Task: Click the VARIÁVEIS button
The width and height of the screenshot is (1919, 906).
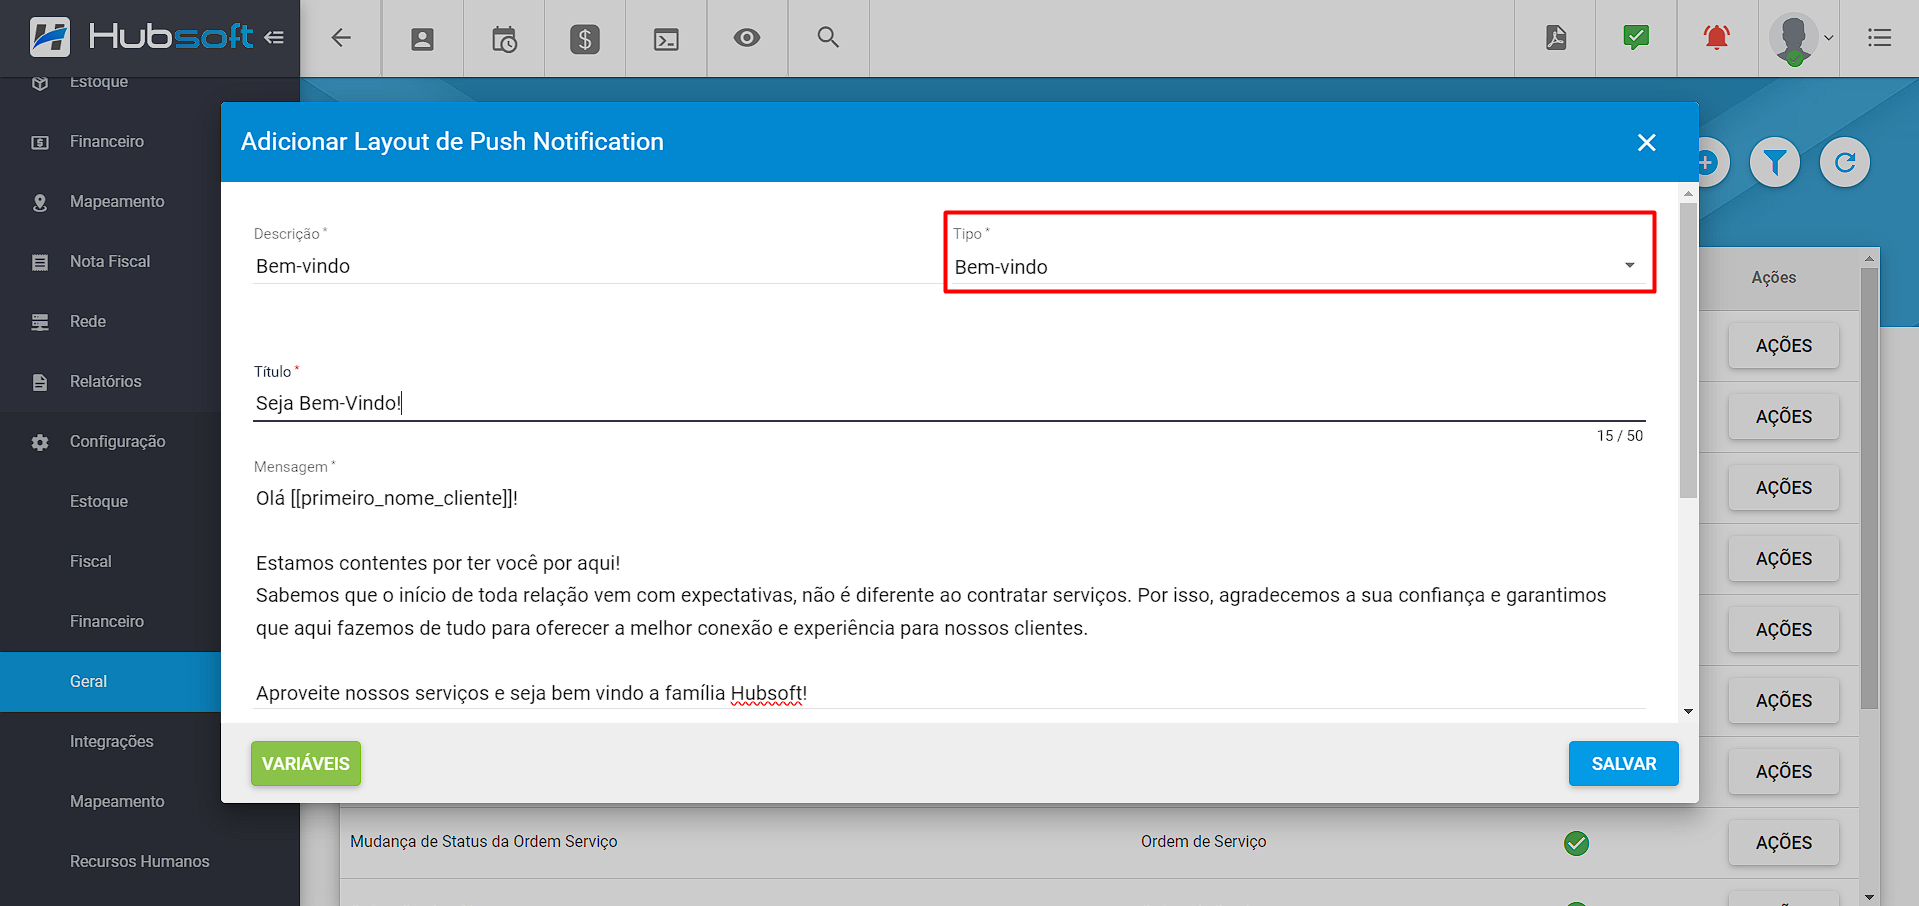Action: [306, 763]
